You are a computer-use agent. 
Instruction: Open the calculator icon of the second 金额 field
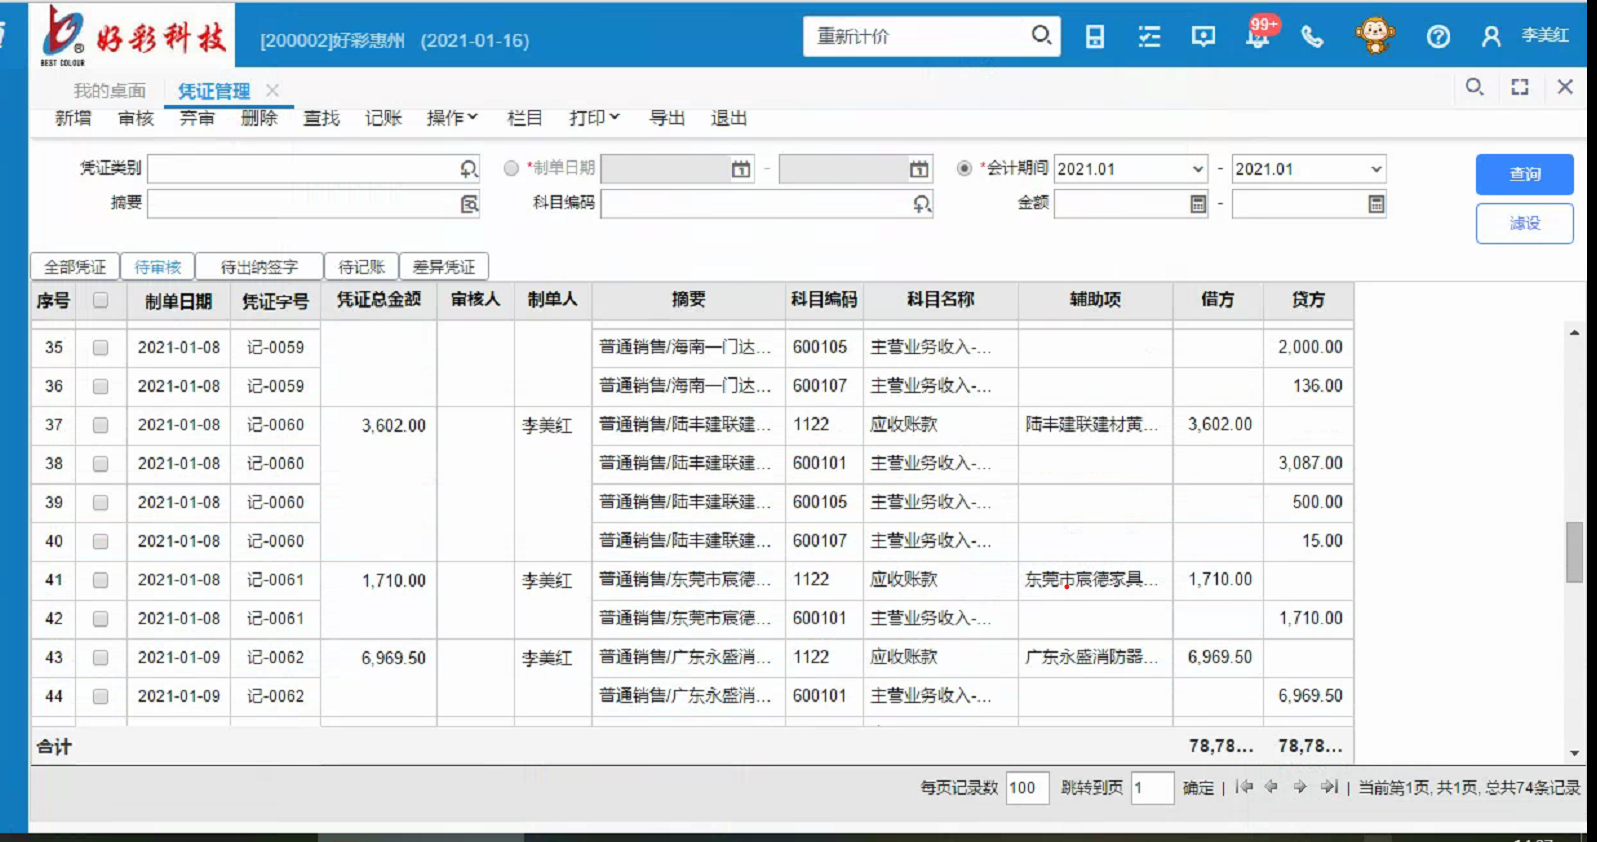(x=1376, y=204)
